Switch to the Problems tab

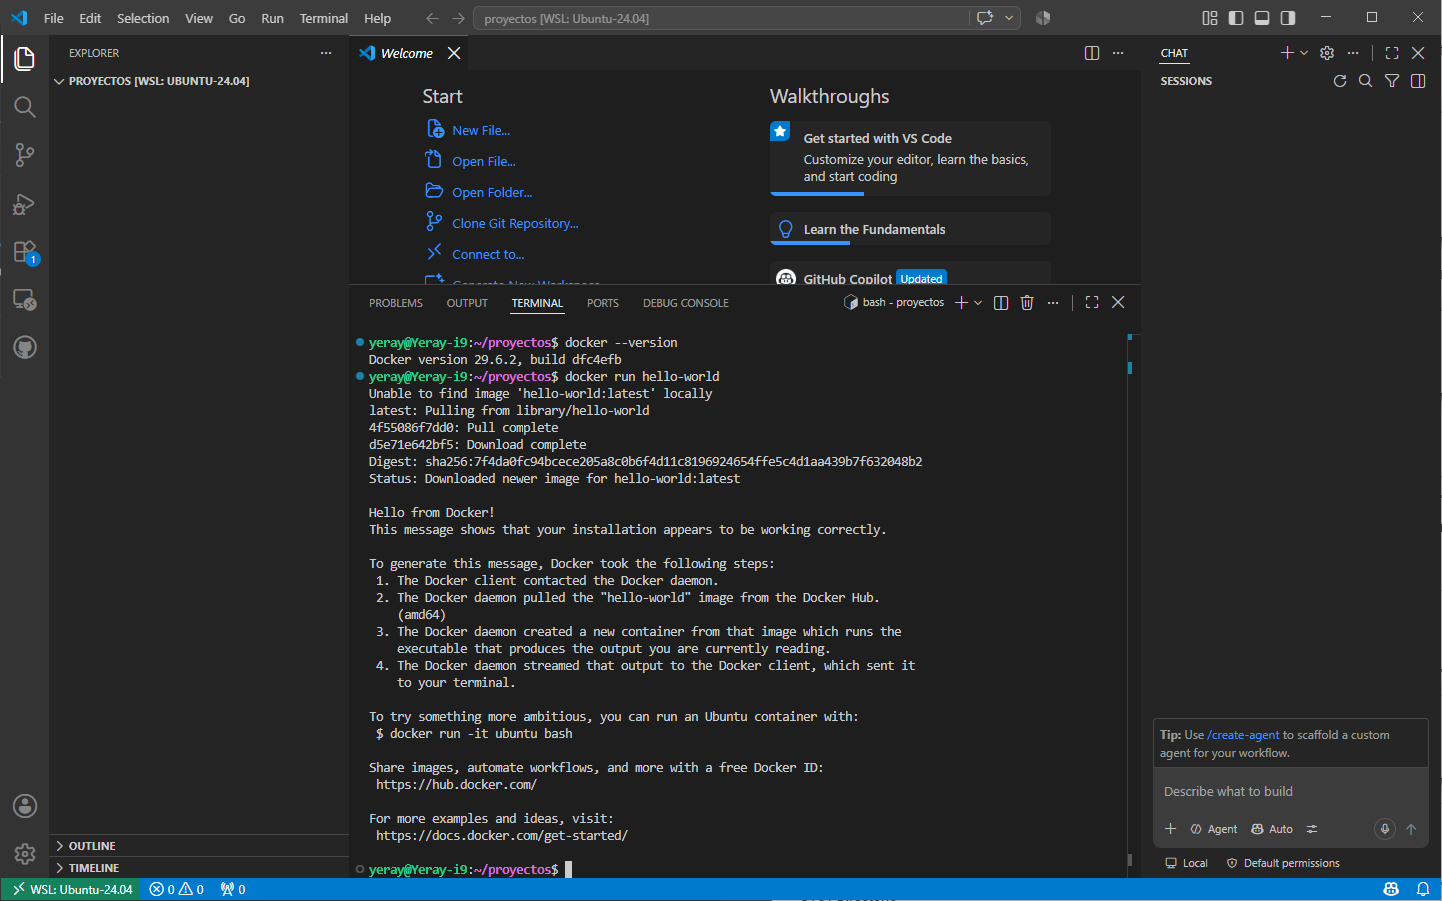point(396,303)
